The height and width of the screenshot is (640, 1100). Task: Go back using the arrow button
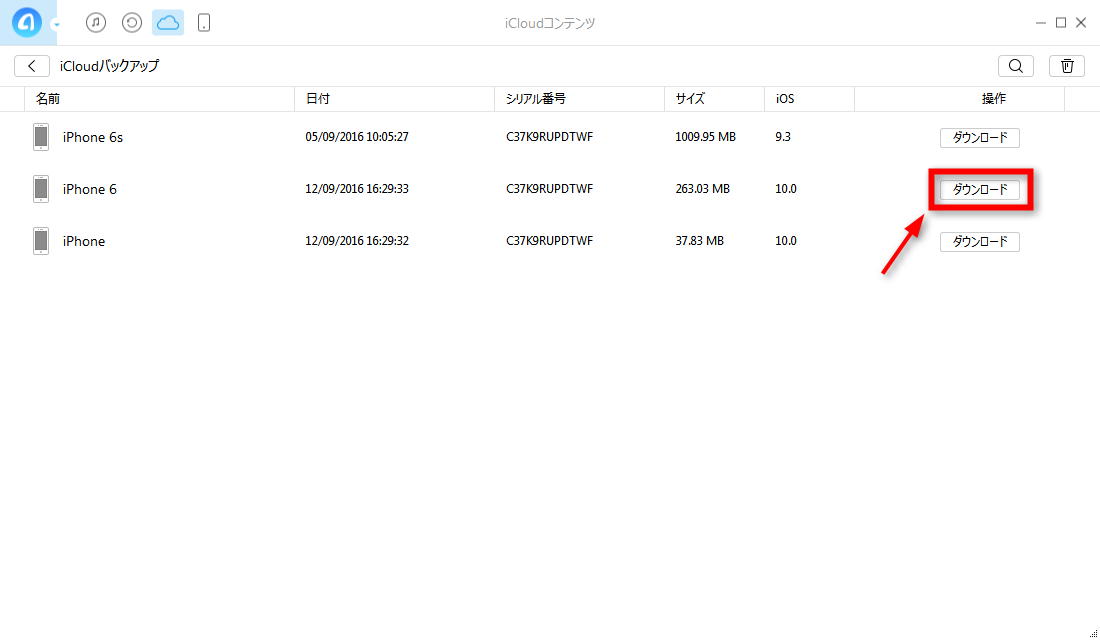[32, 66]
